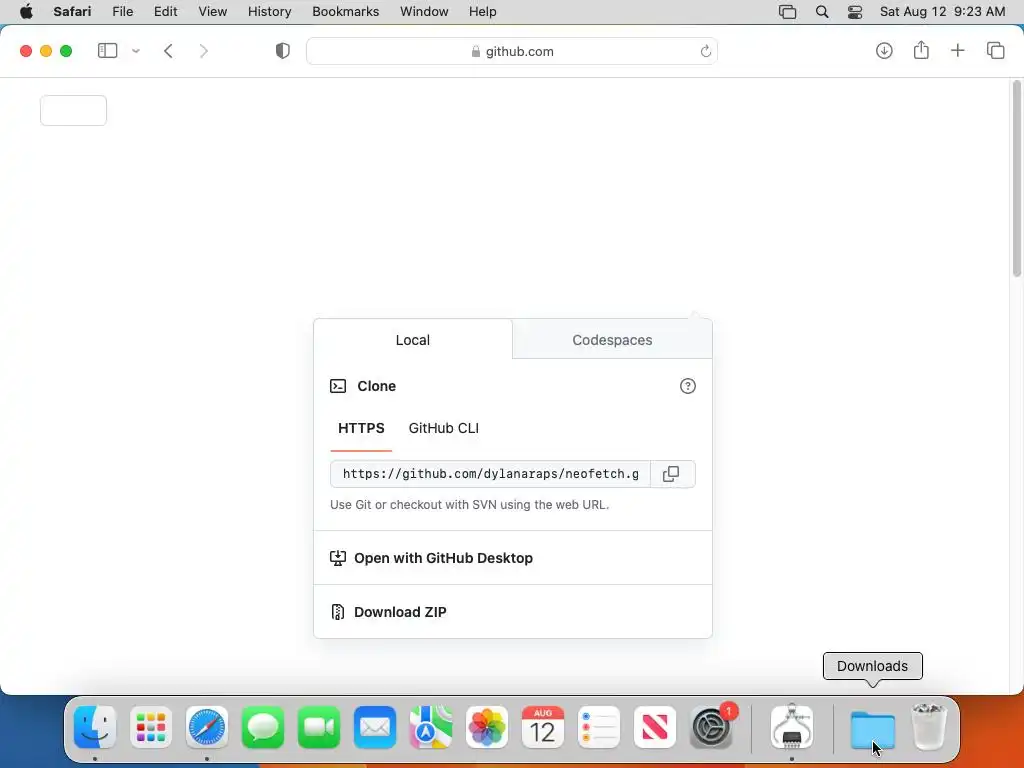1024x768 pixels.
Task: Open the clone help question-mark icon
Action: (688, 386)
